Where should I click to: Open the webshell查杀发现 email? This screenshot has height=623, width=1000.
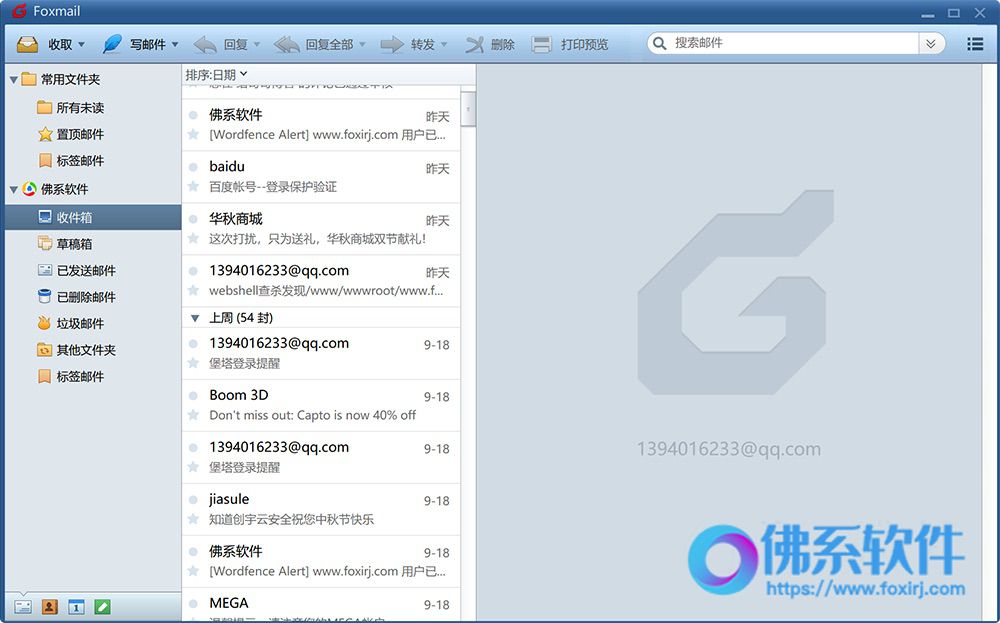pos(321,281)
